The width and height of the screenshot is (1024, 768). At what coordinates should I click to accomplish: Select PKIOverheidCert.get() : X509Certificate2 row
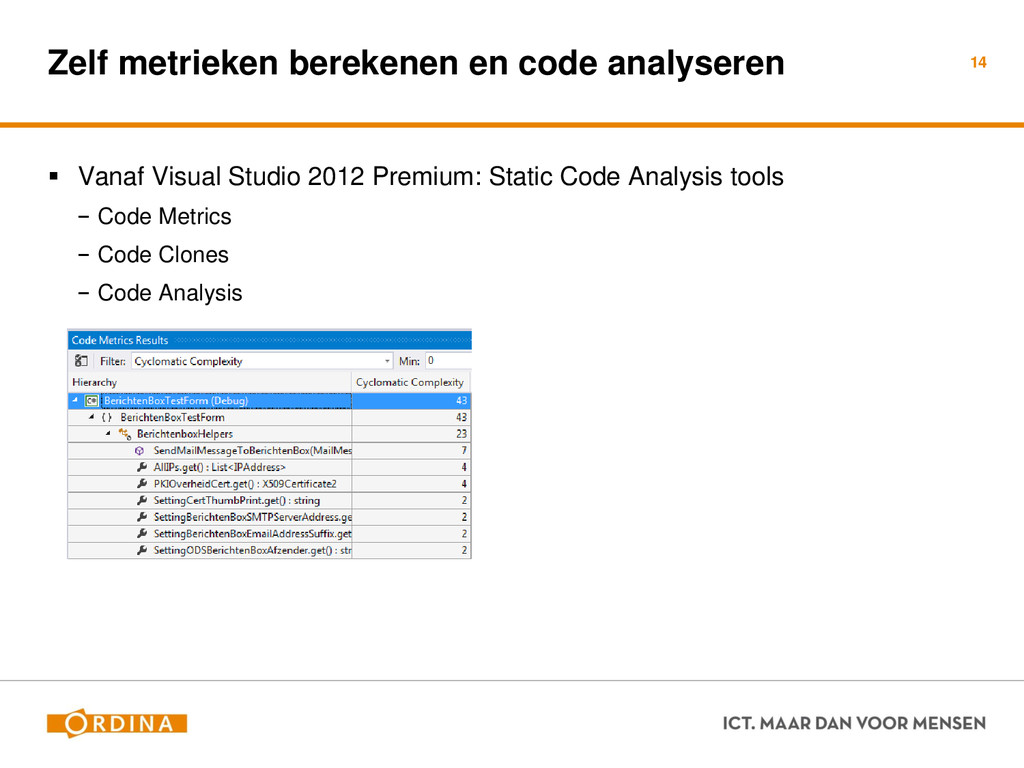click(269, 484)
